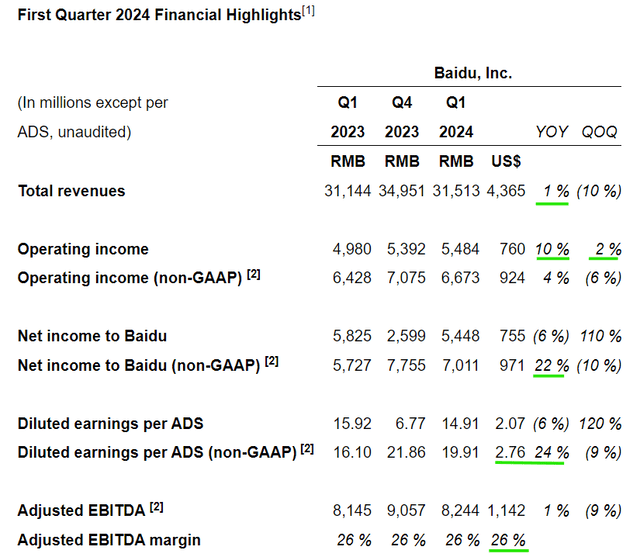Open footnote [2] next to Adjusted EBITDA
Image resolution: width=640 pixels, height=557 pixels.
click(156, 507)
